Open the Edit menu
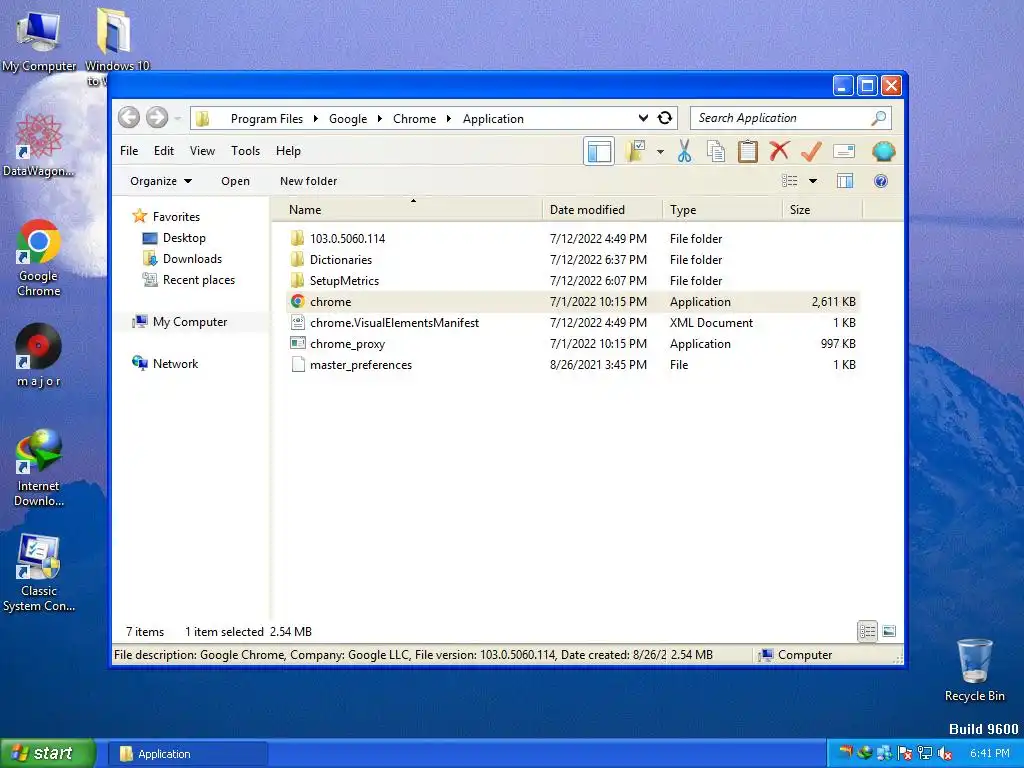 164,151
